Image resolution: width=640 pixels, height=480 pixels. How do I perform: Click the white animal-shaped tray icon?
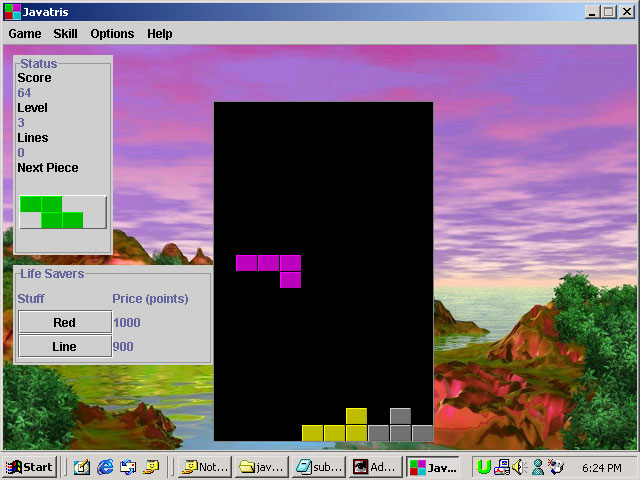(x=556, y=467)
